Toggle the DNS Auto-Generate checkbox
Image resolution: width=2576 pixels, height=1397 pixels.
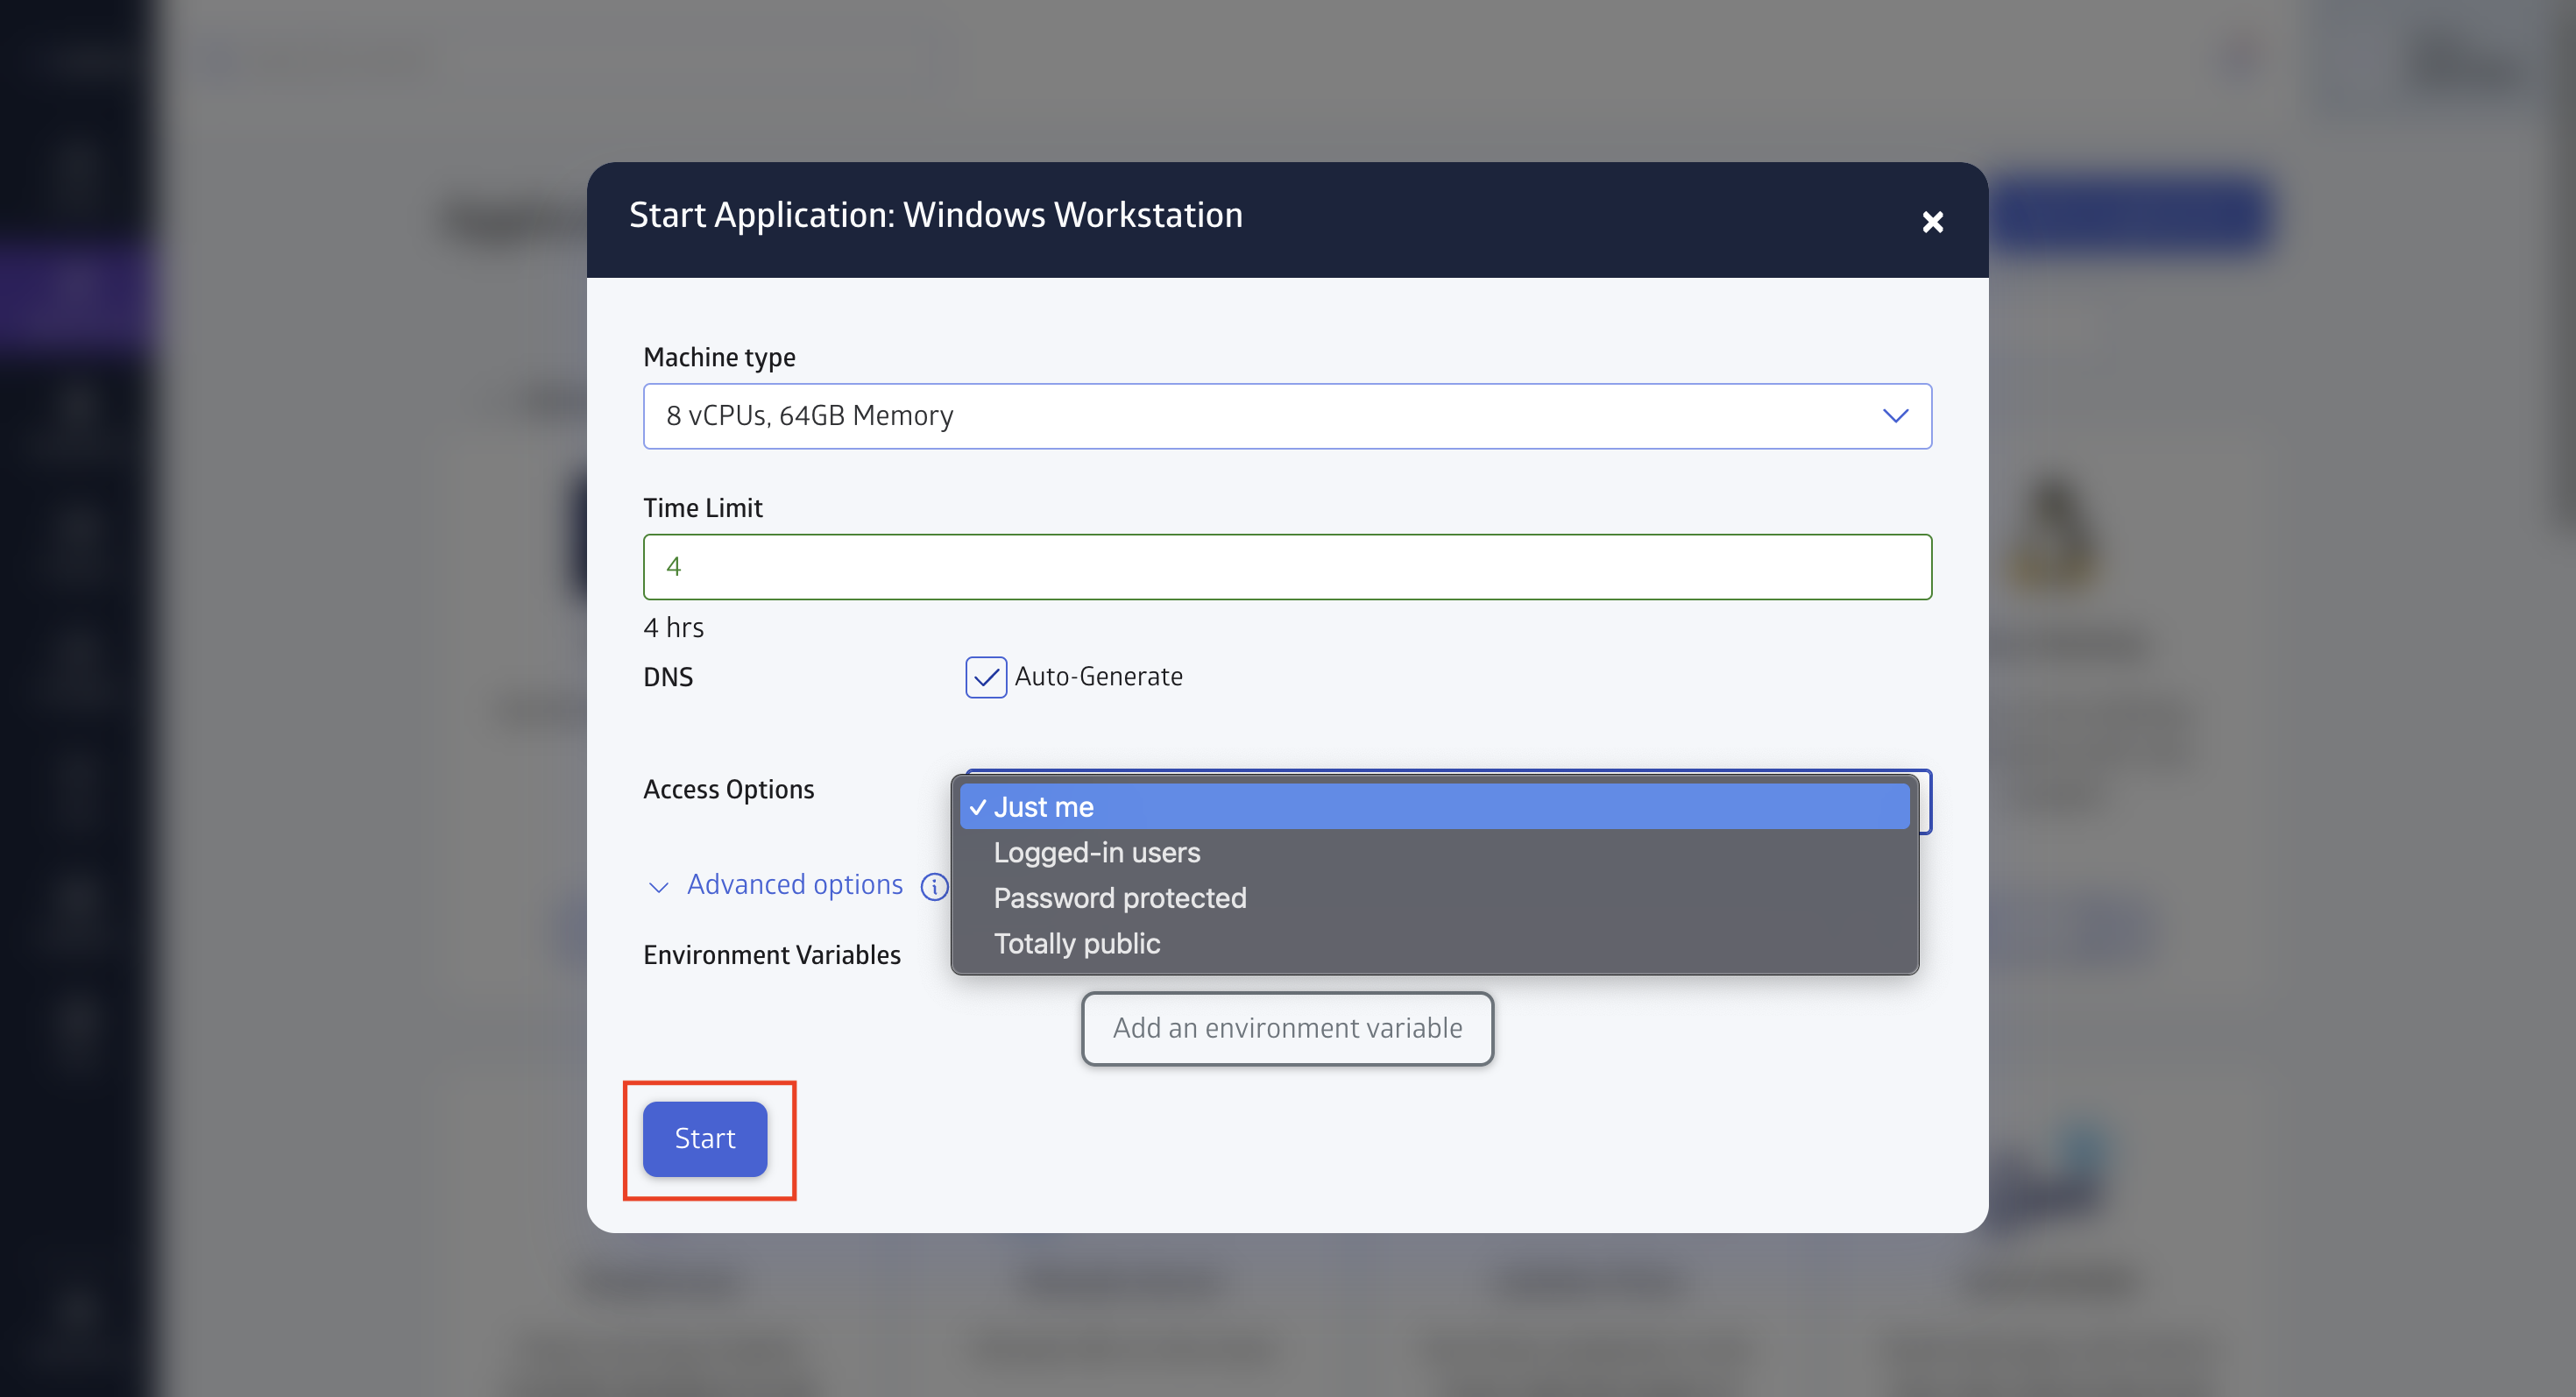(985, 677)
